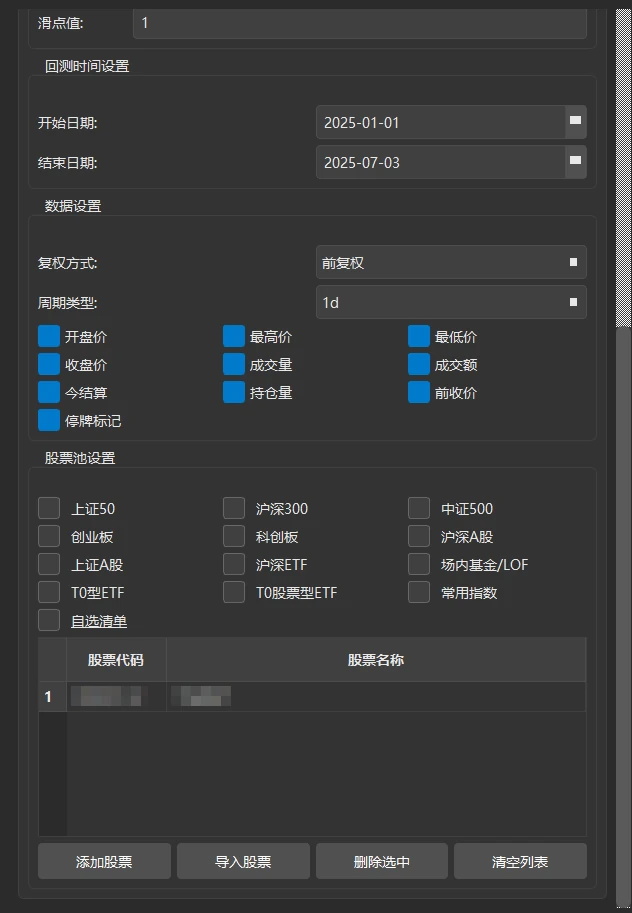Select row 1 in the stock table
632x913 pixels.
(x=312, y=696)
